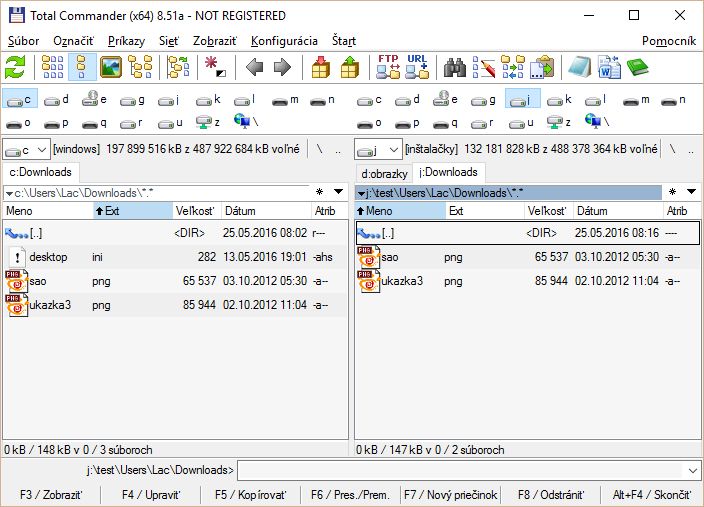704x507 pixels.
Task: Click the F8 / Odstrániť button
Action: 551,495
